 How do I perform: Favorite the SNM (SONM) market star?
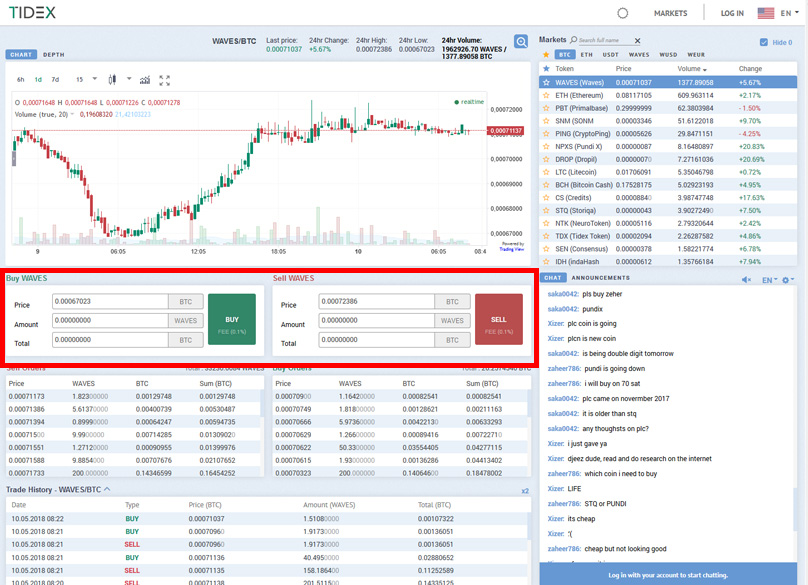pos(546,121)
